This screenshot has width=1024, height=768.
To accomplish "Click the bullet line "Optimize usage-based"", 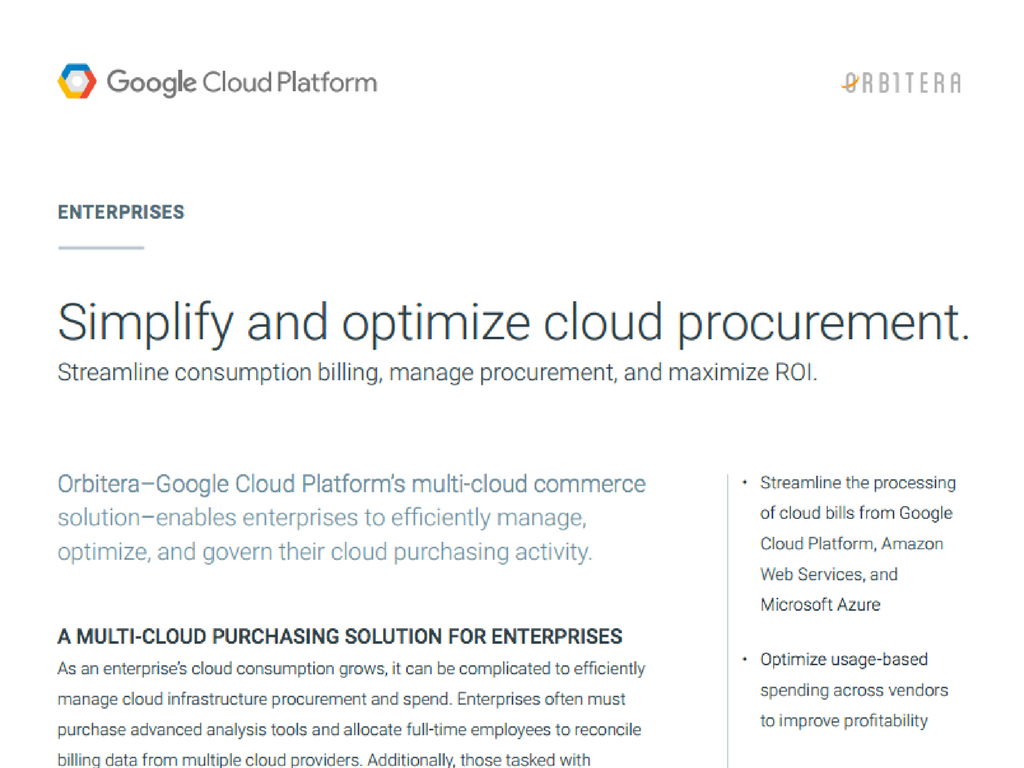I will (844, 660).
